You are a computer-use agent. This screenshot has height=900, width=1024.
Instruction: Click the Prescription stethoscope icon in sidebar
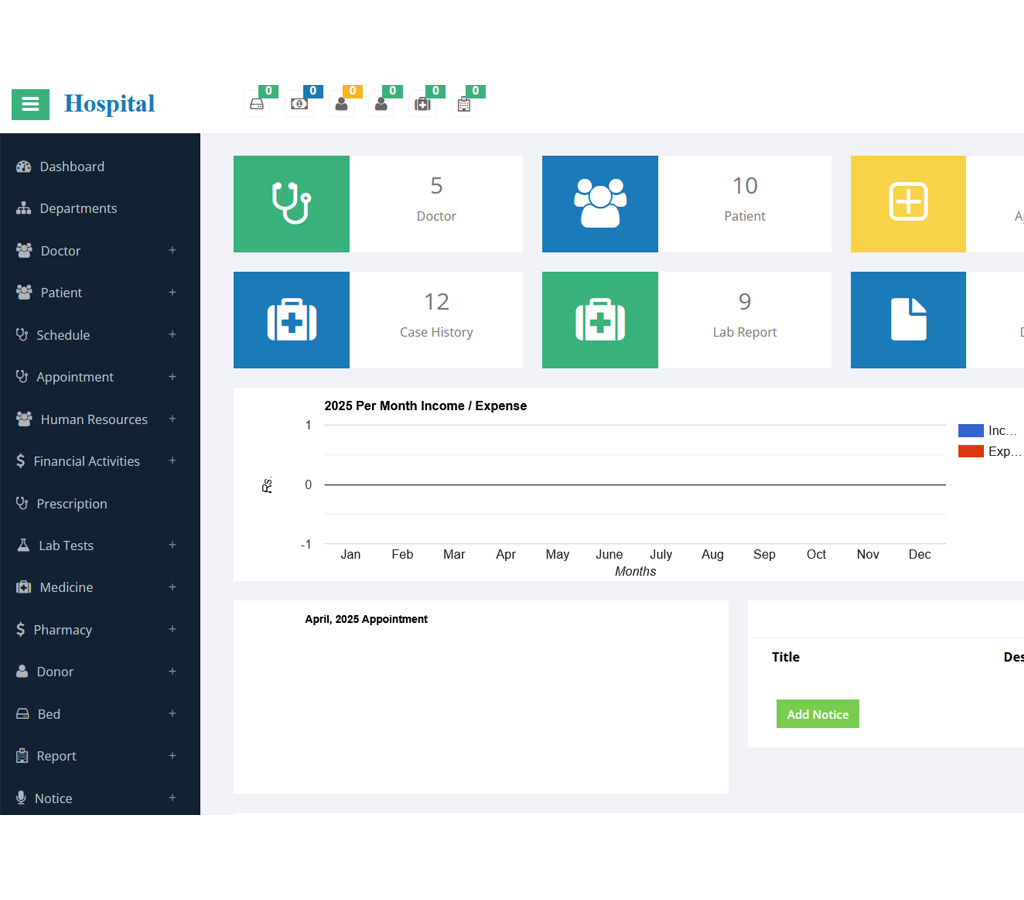coord(22,504)
